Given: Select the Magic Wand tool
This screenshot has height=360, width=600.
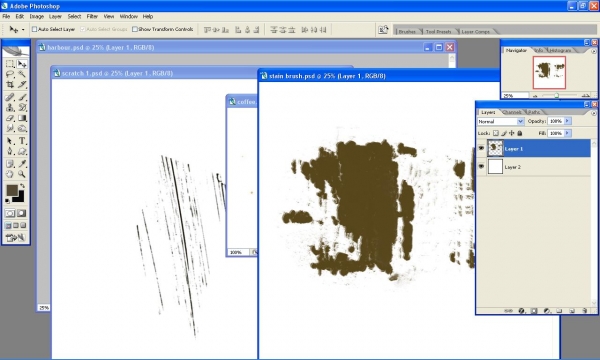Looking at the screenshot, I should (x=22, y=74).
